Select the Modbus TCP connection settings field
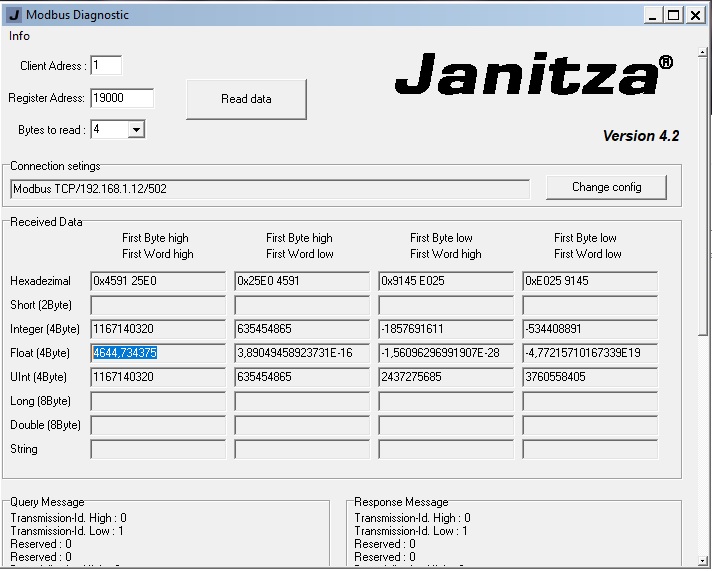Image resolution: width=712 pixels, height=571 pixels. [270, 189]
